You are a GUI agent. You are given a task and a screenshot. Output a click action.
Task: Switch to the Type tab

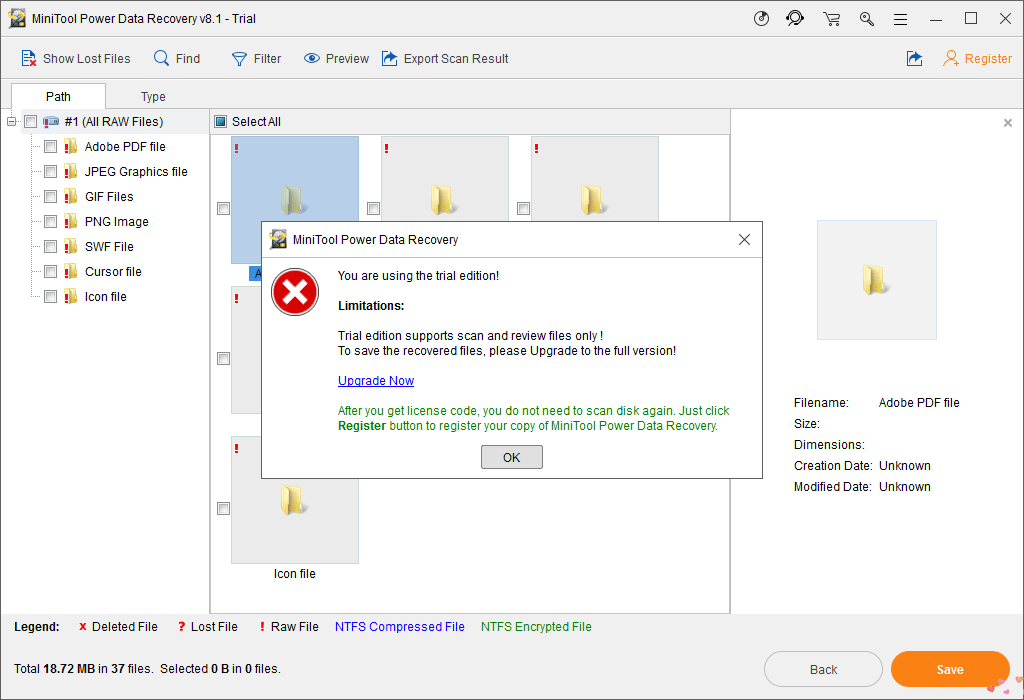[x=153, y=97]
